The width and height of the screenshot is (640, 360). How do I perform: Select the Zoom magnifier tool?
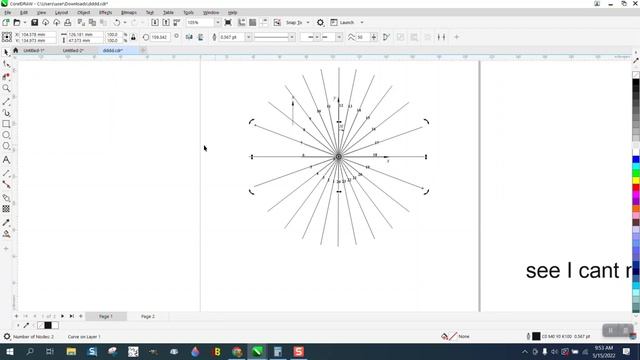6,88
